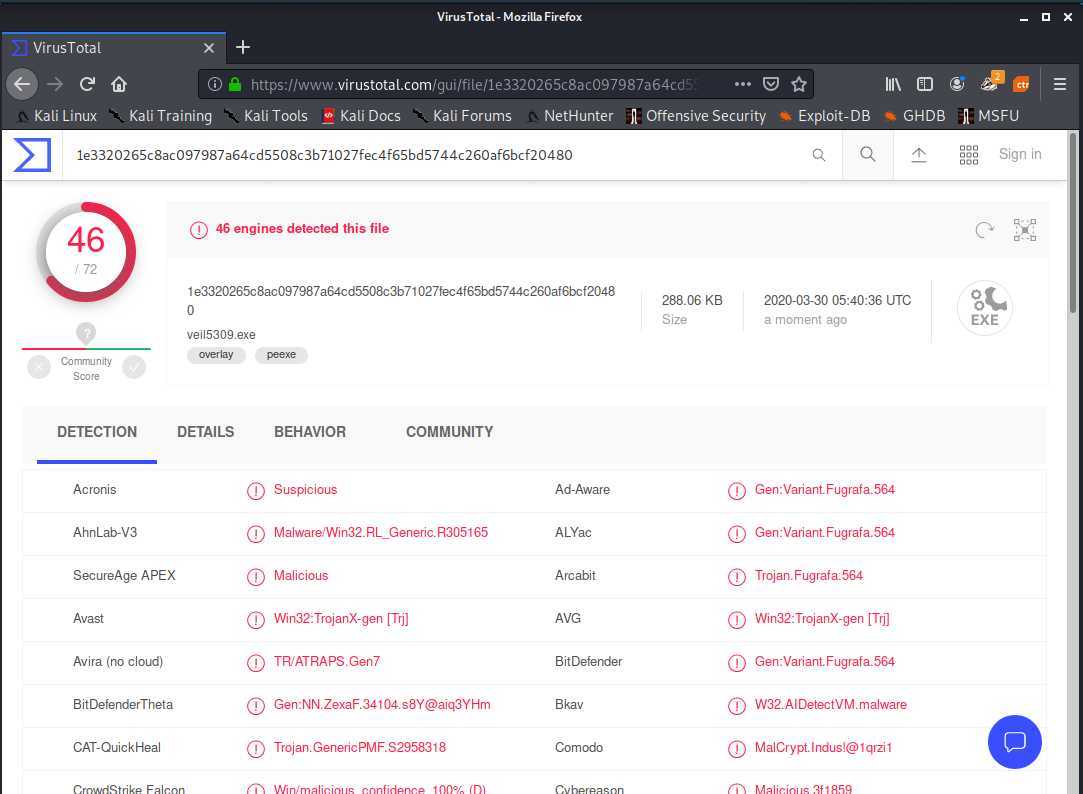
Task: Switch to the DETAILS tab
Action: point(205,432)
